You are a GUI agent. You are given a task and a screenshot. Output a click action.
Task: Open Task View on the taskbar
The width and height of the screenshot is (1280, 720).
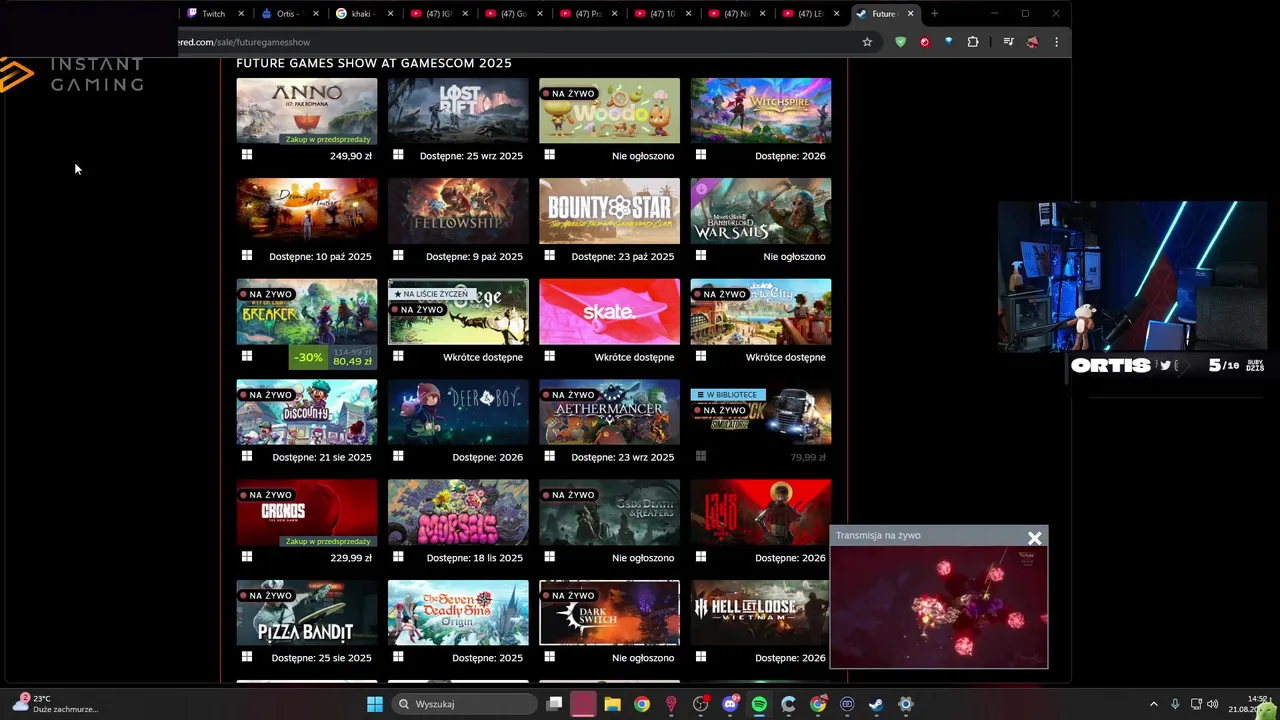[x=554, y=704]
